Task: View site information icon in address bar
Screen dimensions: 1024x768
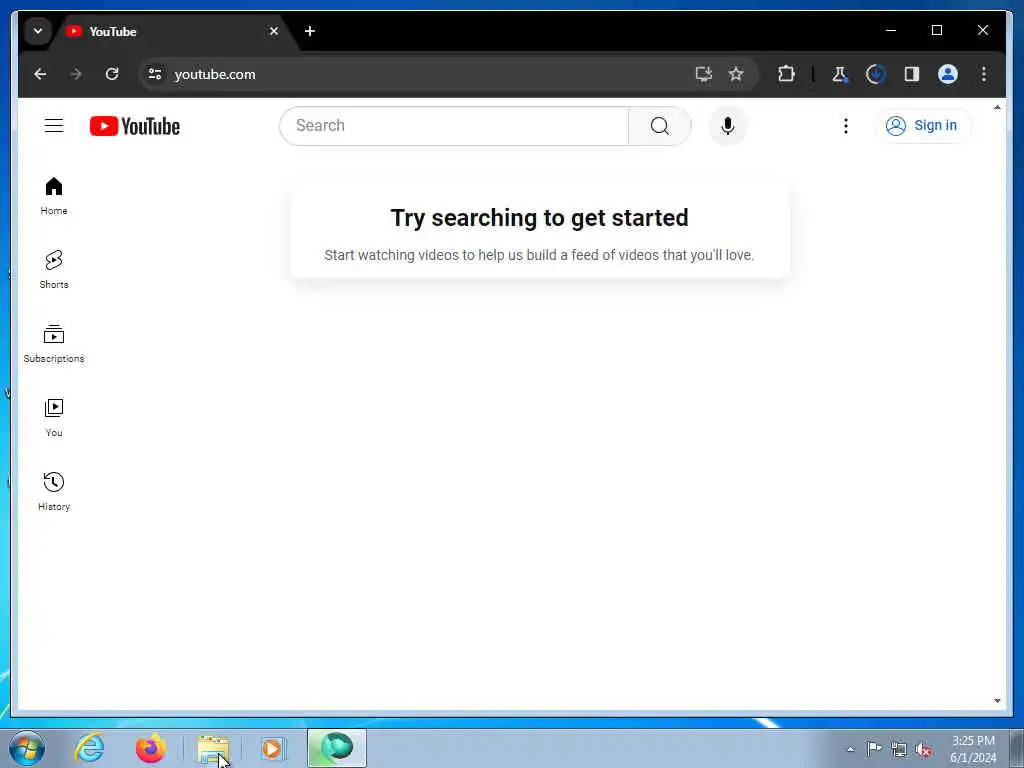Action: 155,74
